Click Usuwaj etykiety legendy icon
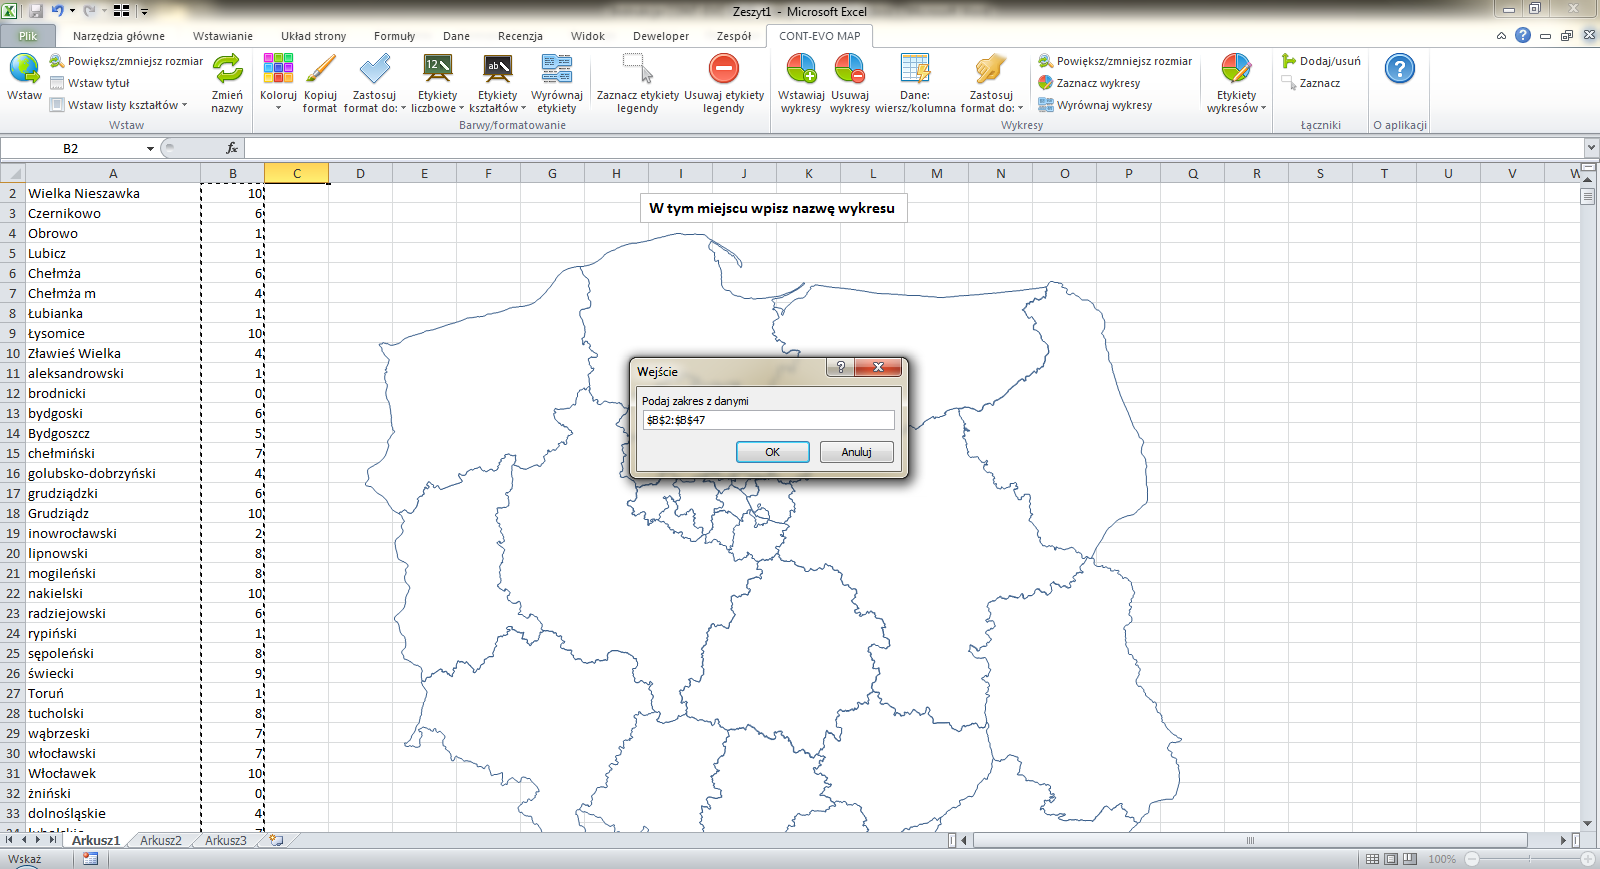Screen dimensions: 1600x869 click(724, 70)
